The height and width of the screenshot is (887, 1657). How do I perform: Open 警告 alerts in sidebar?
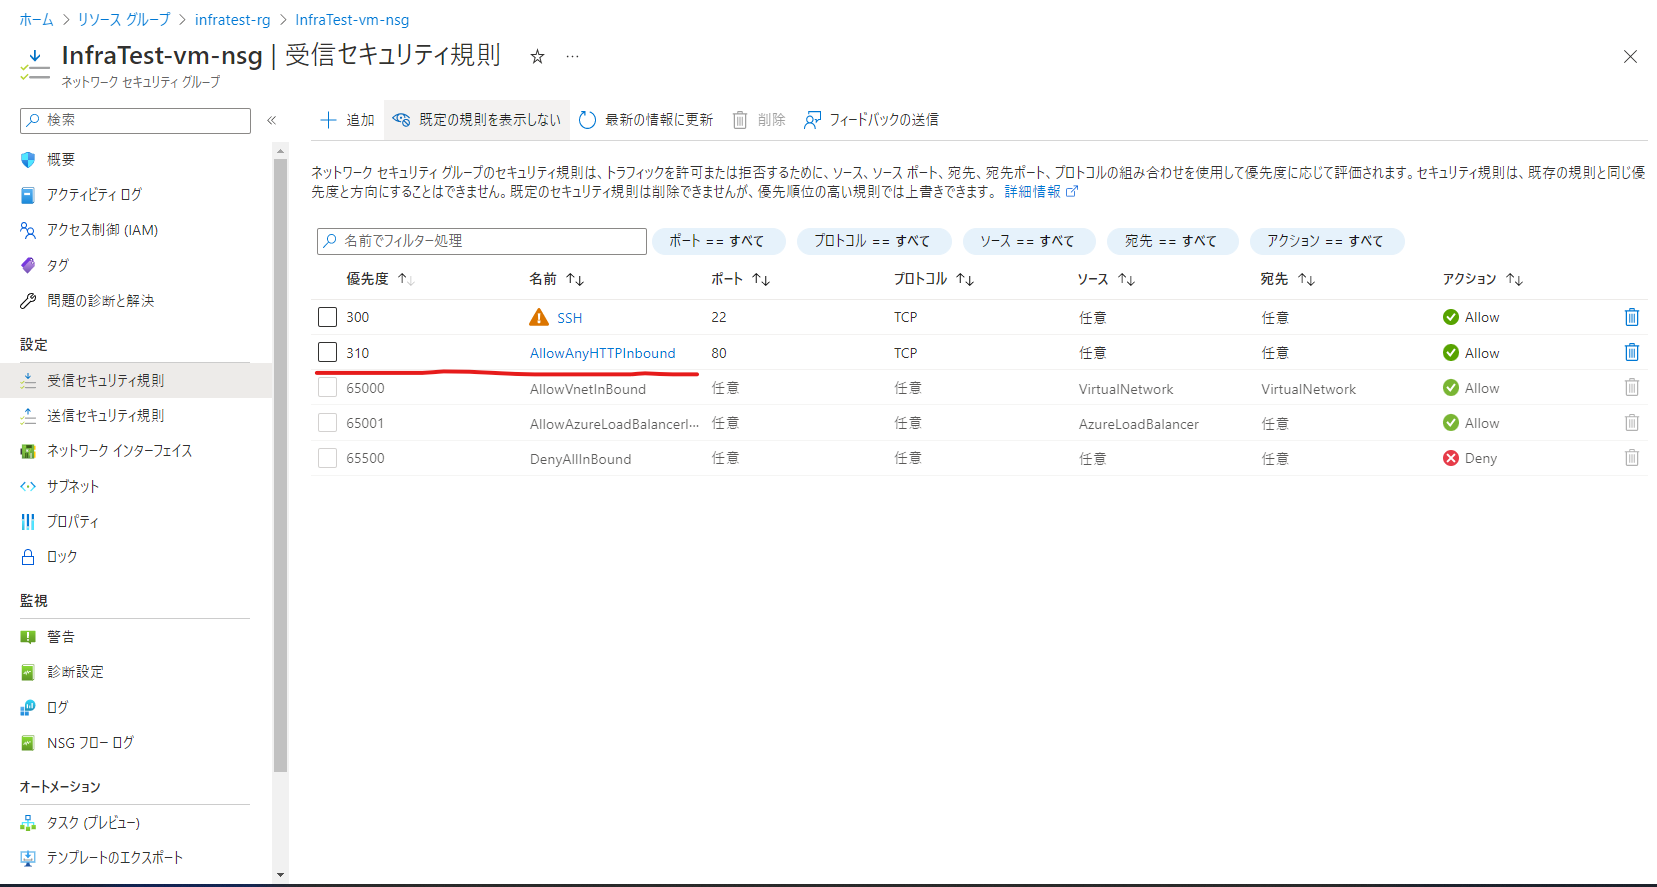click(61, 637)
